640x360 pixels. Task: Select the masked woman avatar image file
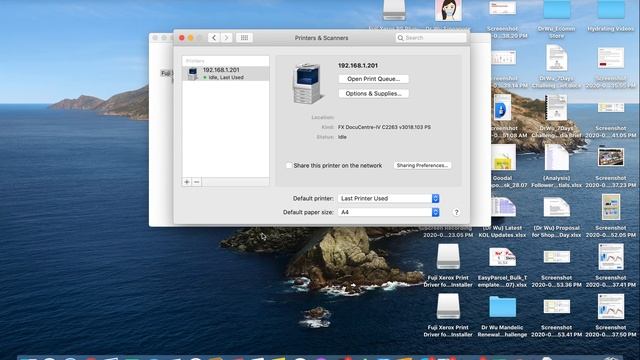tap(449, 10)
